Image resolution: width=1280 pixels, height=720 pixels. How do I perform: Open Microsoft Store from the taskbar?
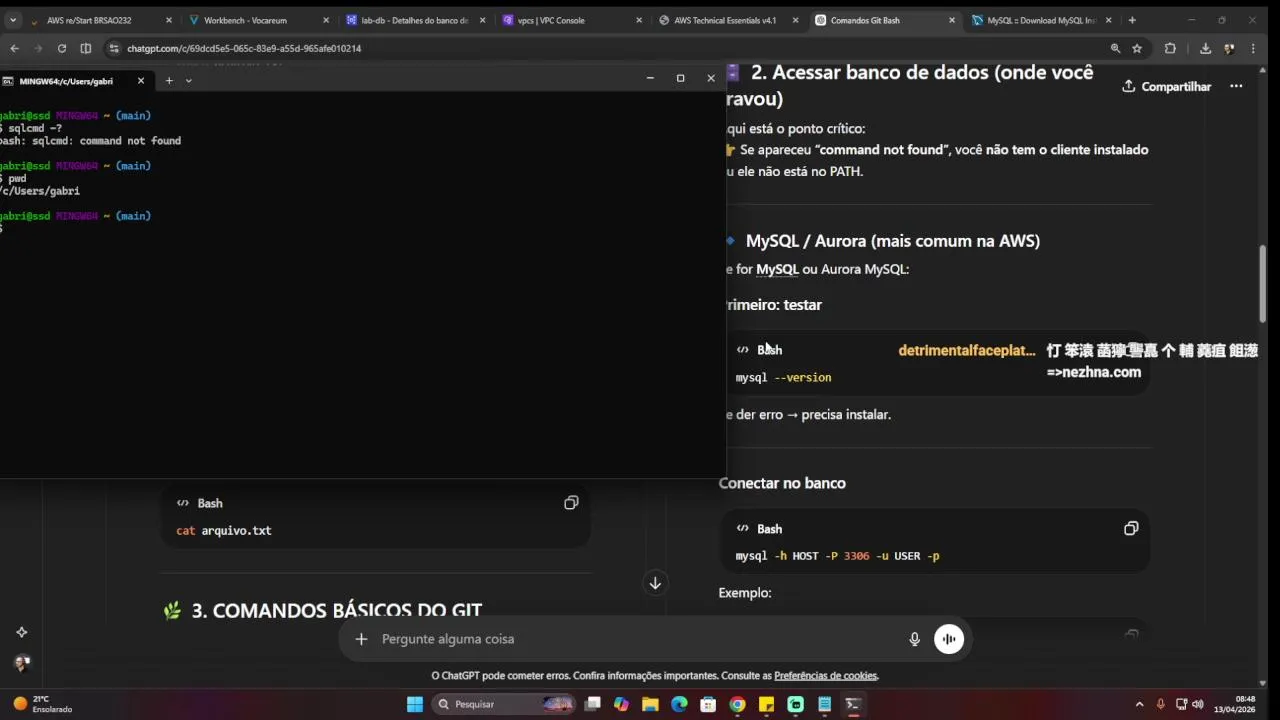[x=708, y=704]
